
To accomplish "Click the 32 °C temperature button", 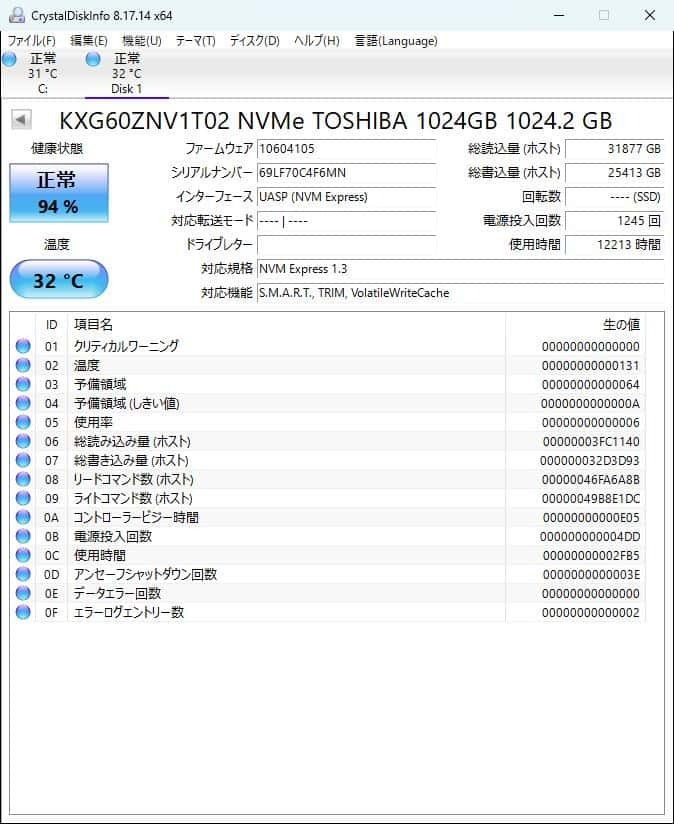I will [x=59, y=279].
